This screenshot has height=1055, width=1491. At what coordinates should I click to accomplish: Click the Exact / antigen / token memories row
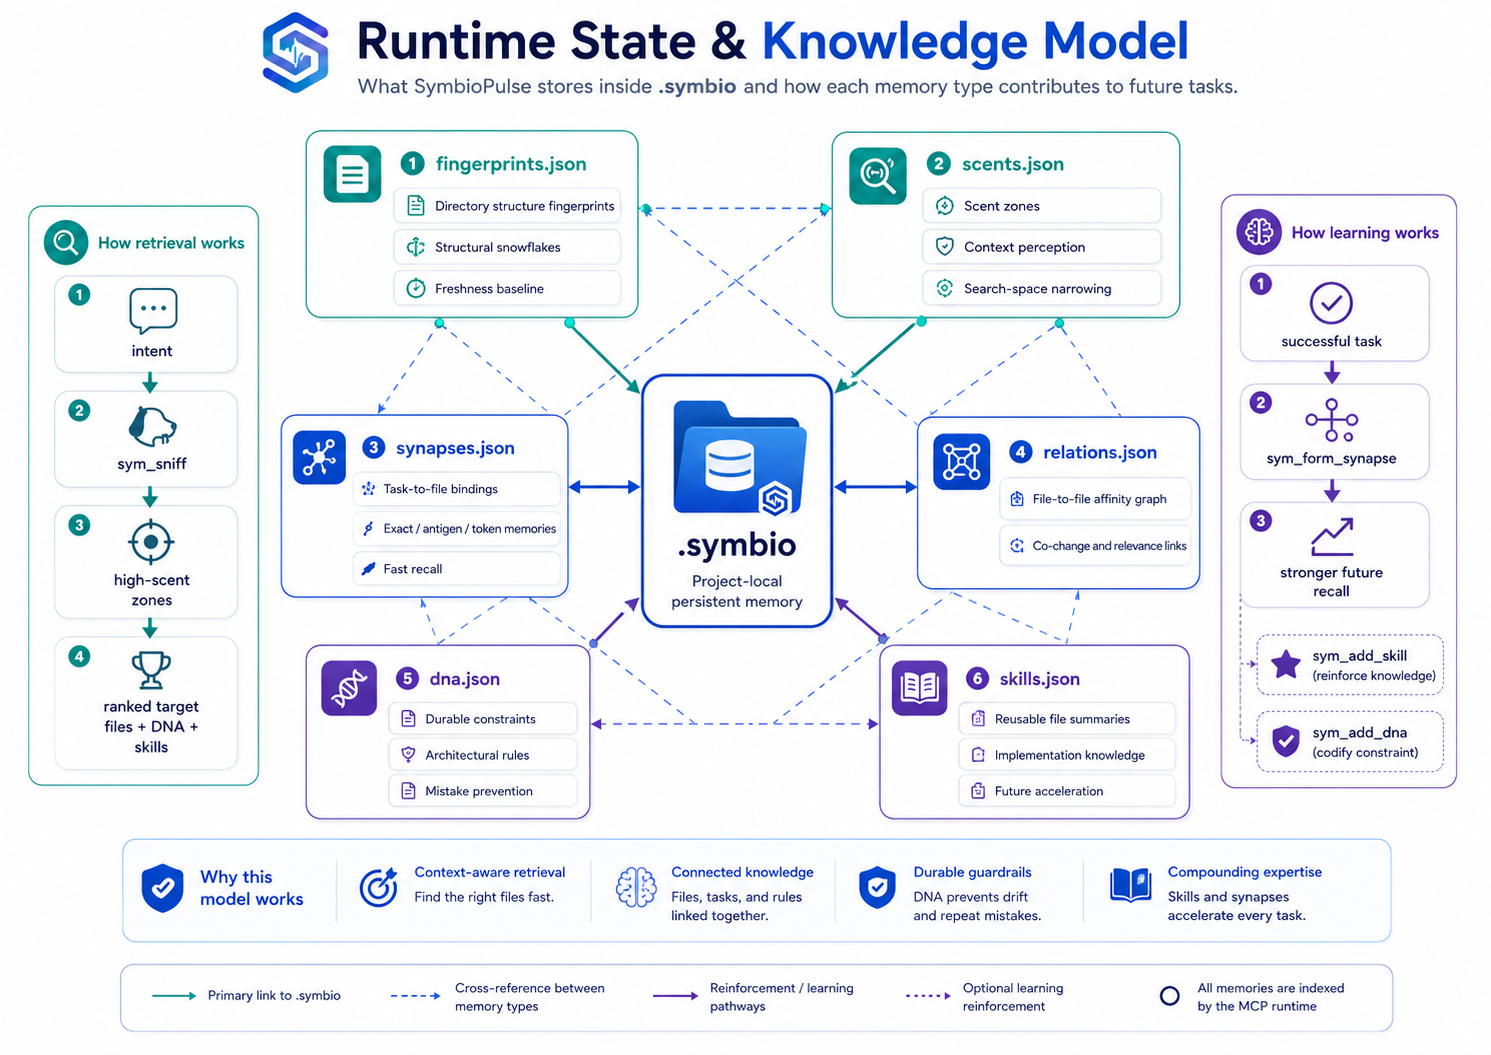pos(457,529)
